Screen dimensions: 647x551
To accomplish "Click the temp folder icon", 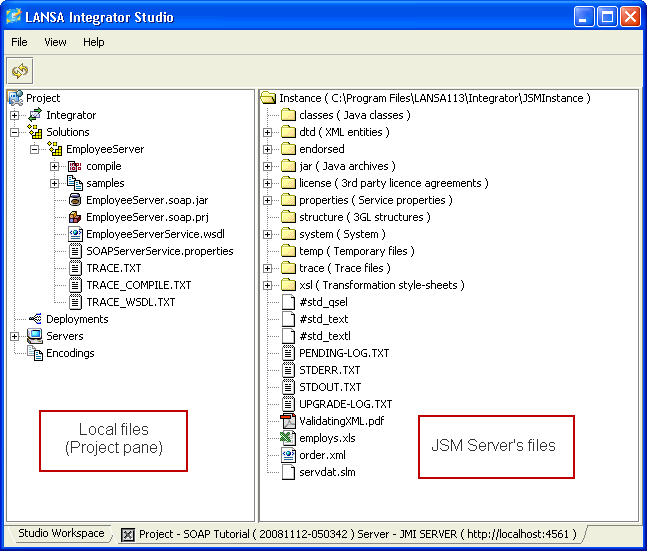I will (x=288, y=251).
